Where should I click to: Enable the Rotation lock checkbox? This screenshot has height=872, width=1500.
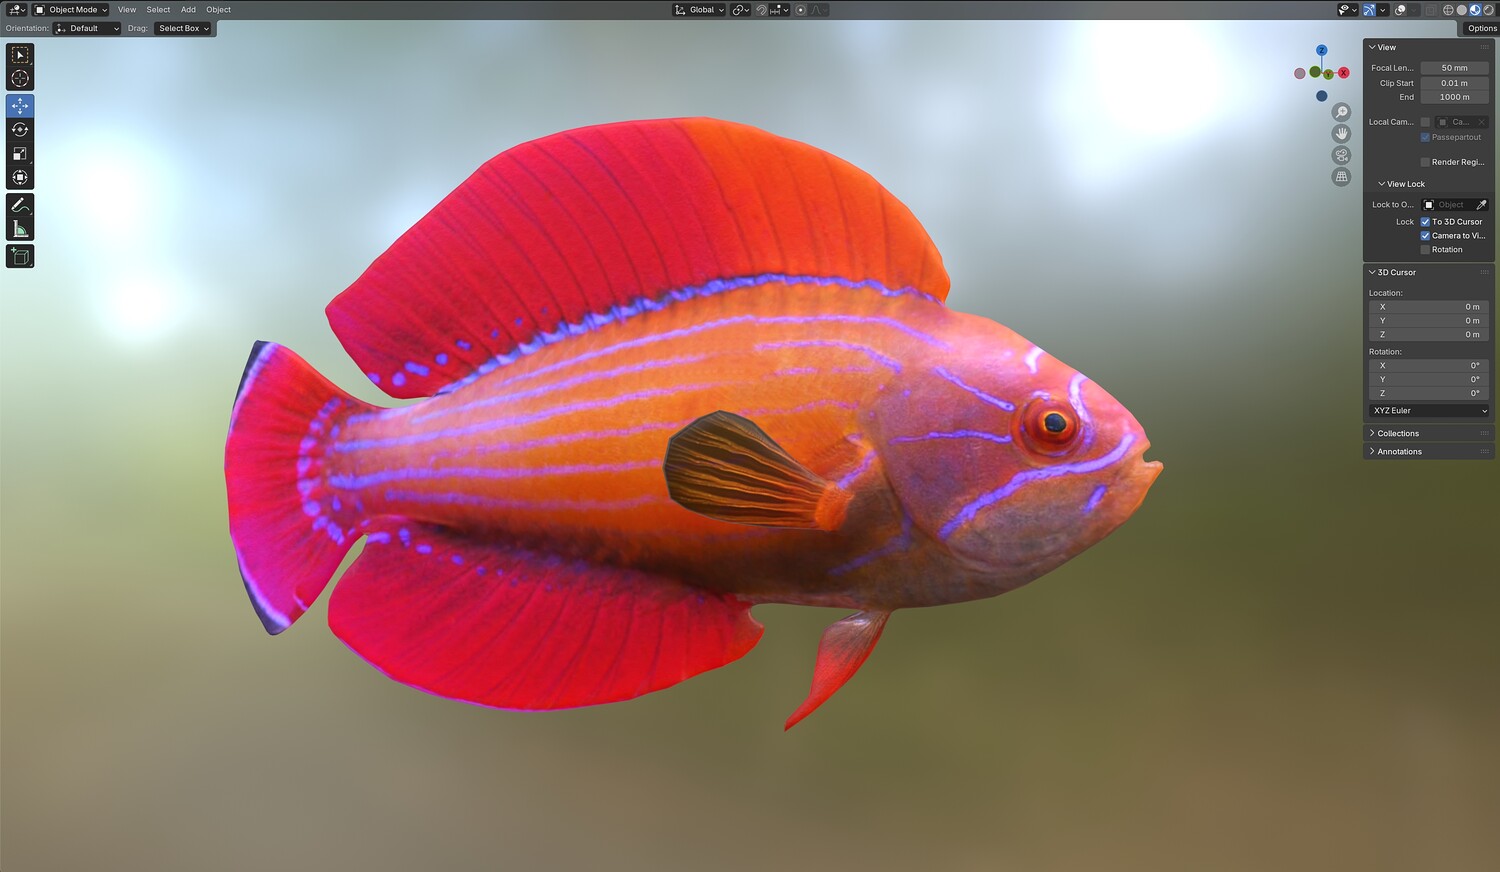pos(1425,250)
